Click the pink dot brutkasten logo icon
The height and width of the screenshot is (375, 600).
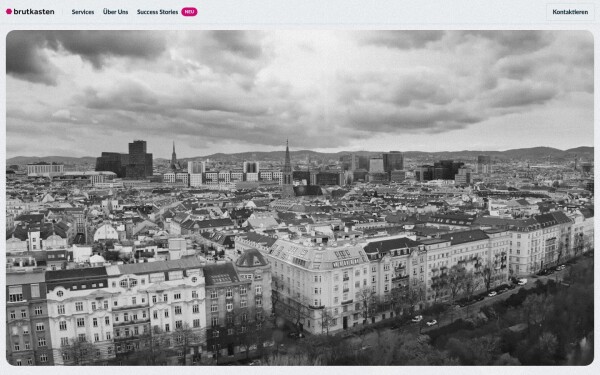(x=9, y=11)
